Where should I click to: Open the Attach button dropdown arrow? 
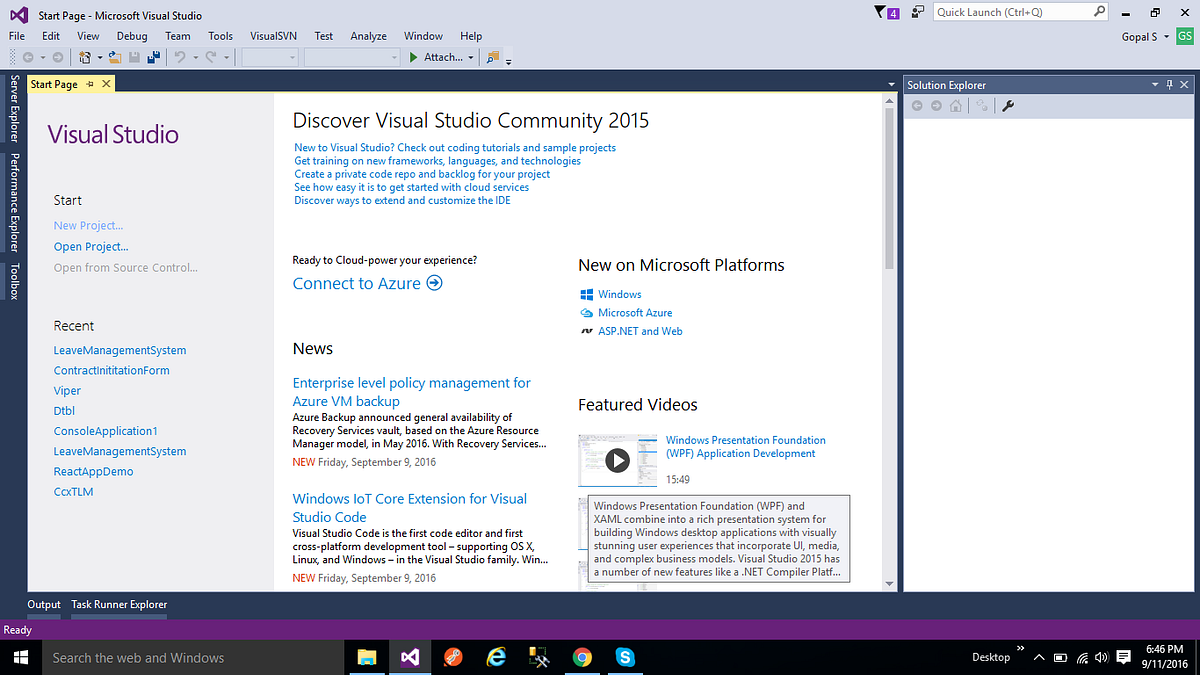pos(471,58)
